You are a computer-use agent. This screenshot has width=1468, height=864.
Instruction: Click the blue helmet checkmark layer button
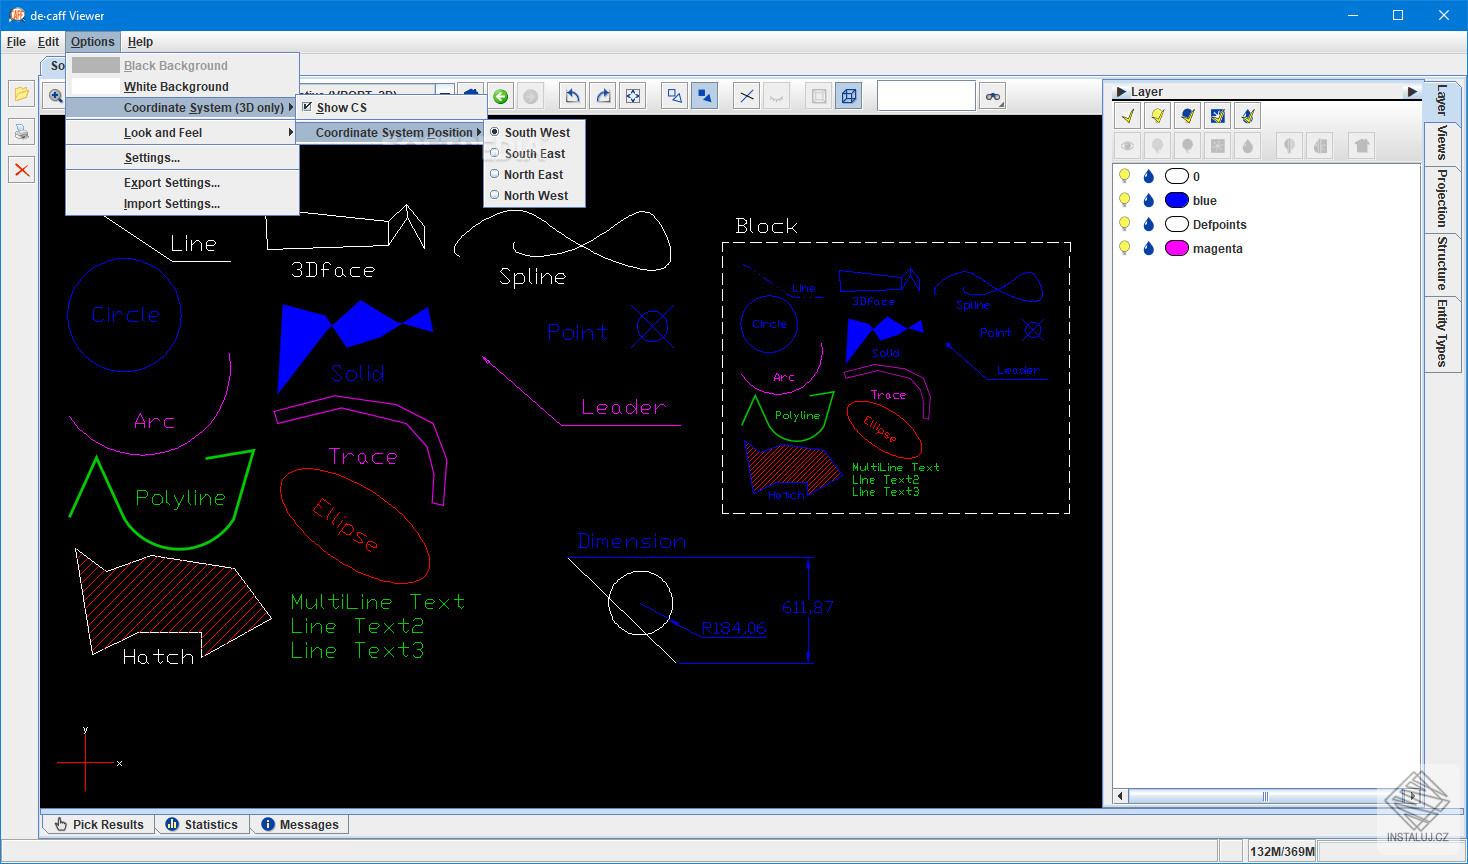coord(1187,116)
